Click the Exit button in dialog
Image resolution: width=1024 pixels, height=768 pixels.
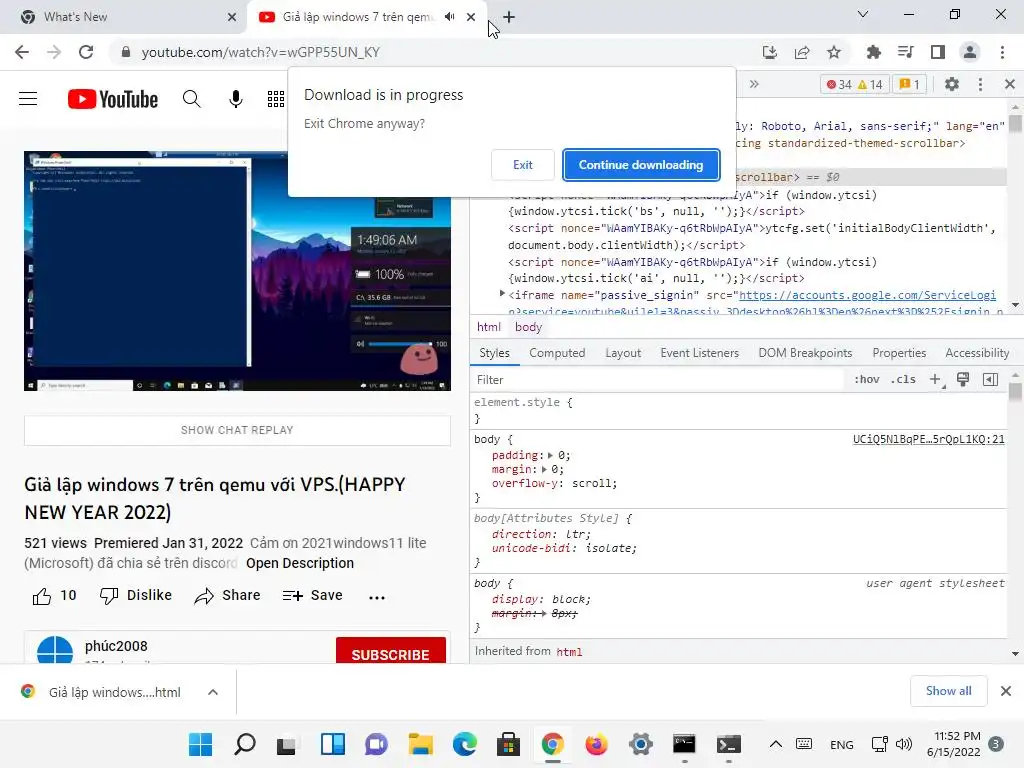click(x=522, y=165)
